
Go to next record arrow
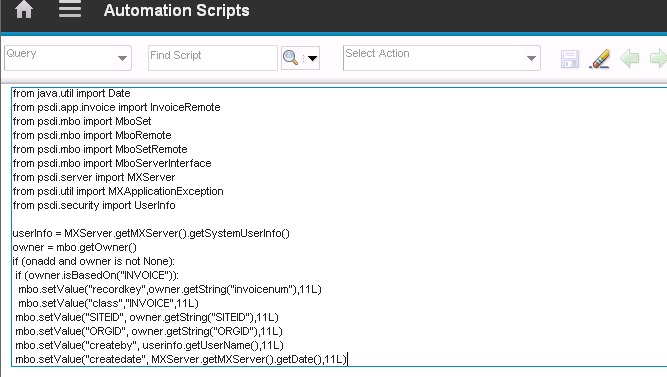[658, 58]
